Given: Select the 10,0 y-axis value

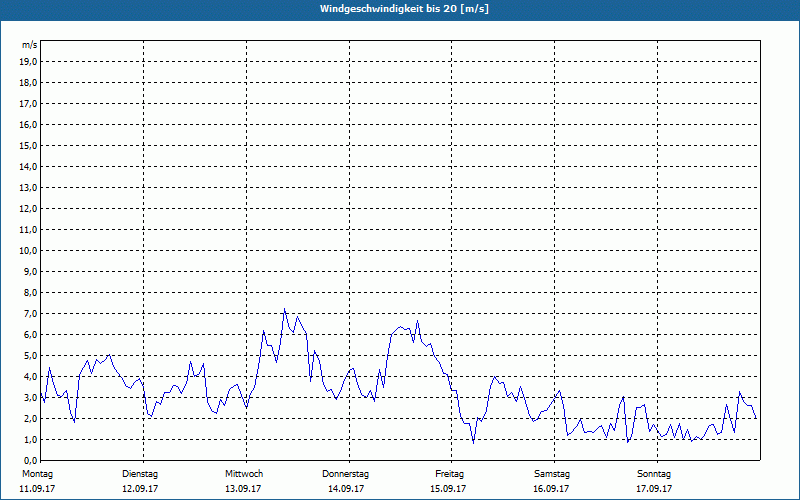Looking at the screenshot, I should (28, 251).
